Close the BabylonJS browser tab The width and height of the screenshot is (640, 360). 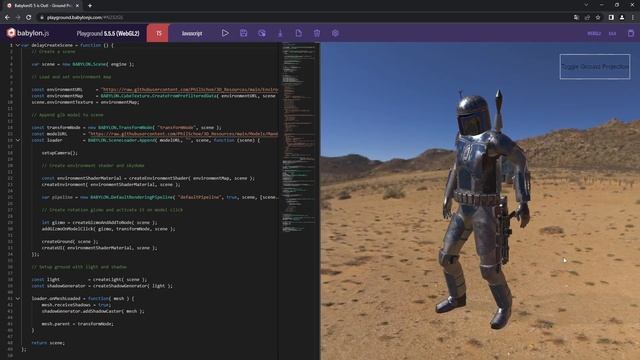tap(77, 6)
